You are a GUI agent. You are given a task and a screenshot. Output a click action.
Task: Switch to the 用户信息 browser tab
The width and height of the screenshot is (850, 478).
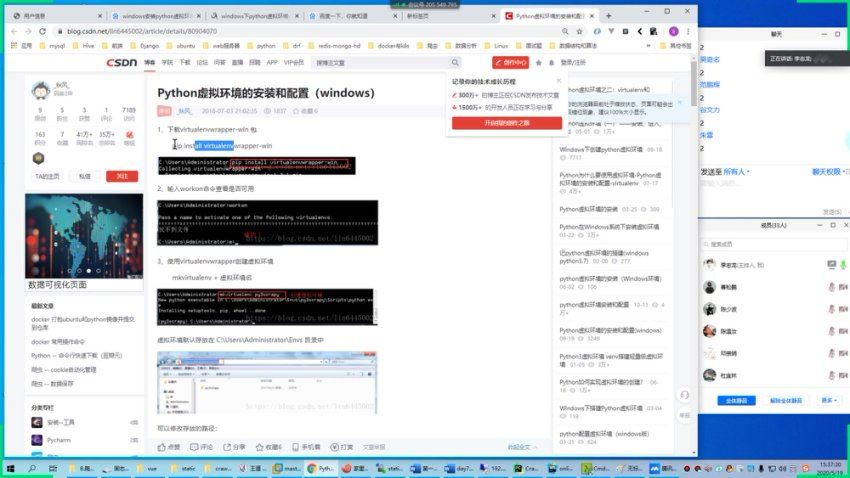click(57, 16)
